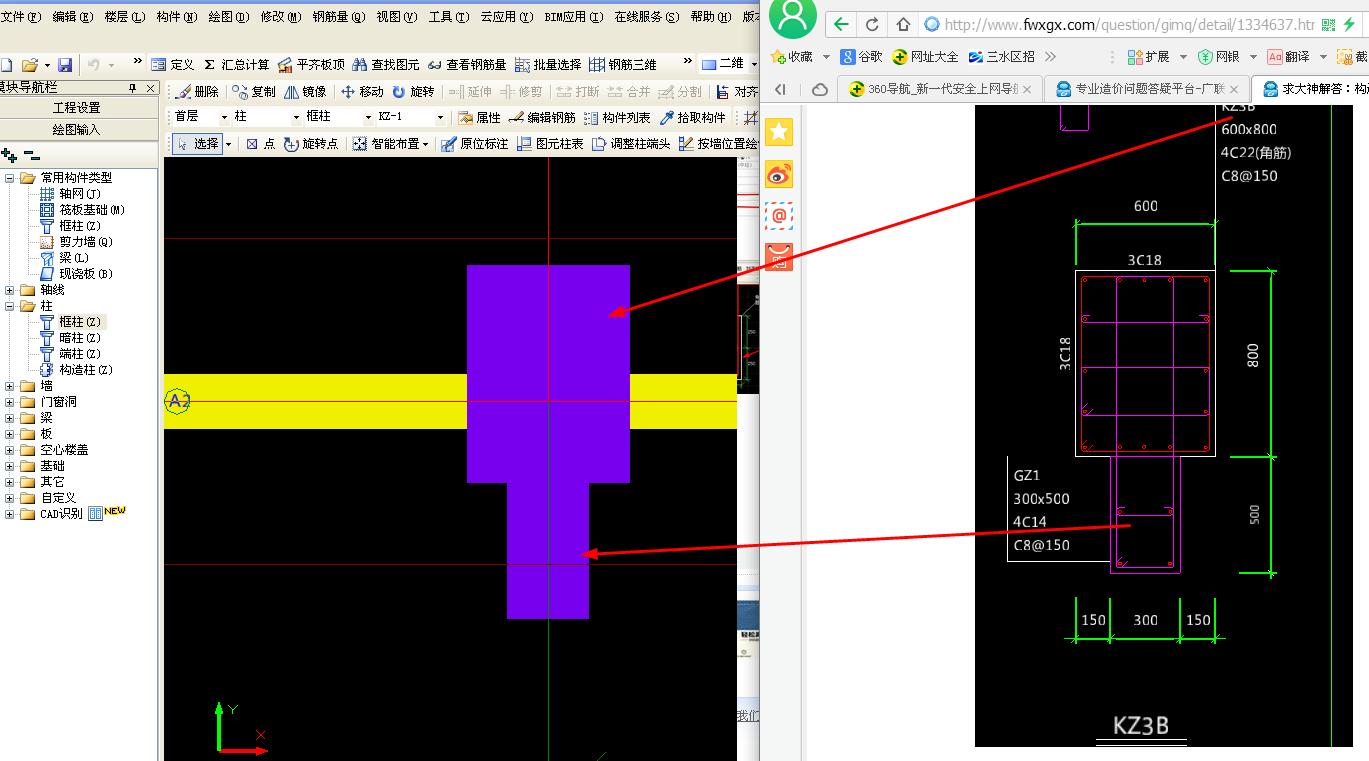Click the Save file icon in toolbar
This screenshot has width=1369, height=761.
click(65, 65)
